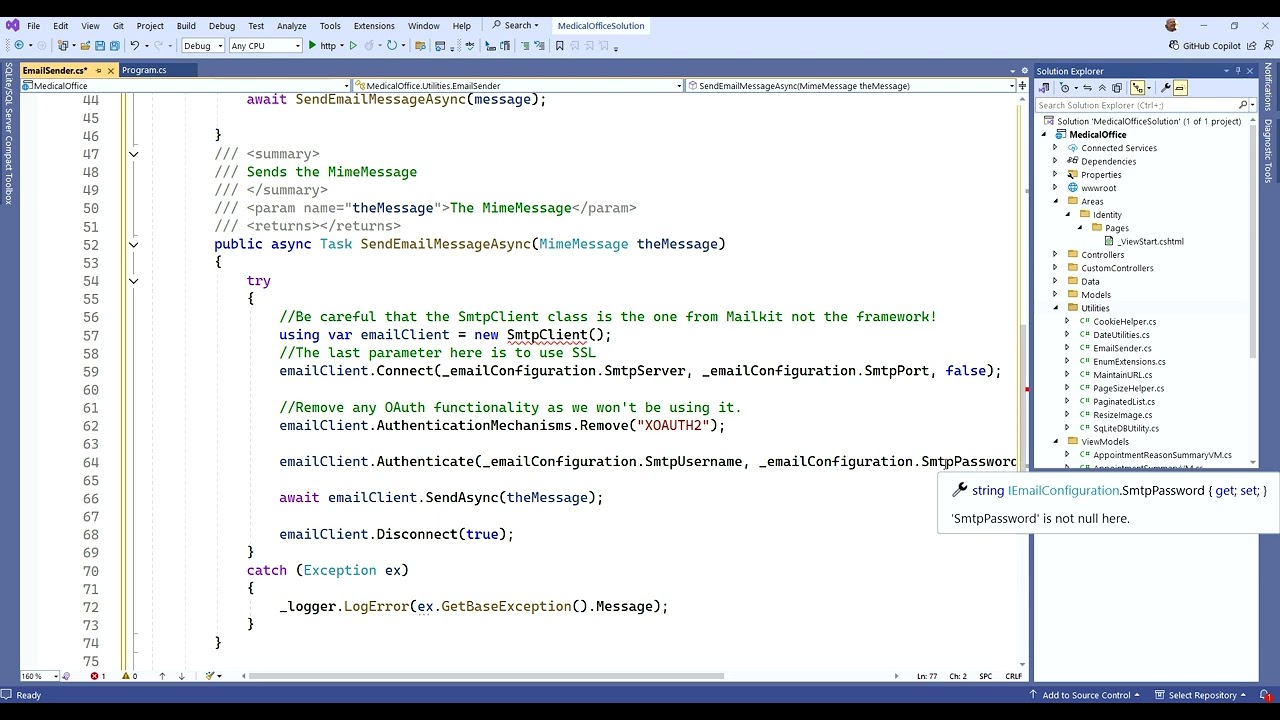Close the Solution Explorer panel

(x=1250, y=71)
